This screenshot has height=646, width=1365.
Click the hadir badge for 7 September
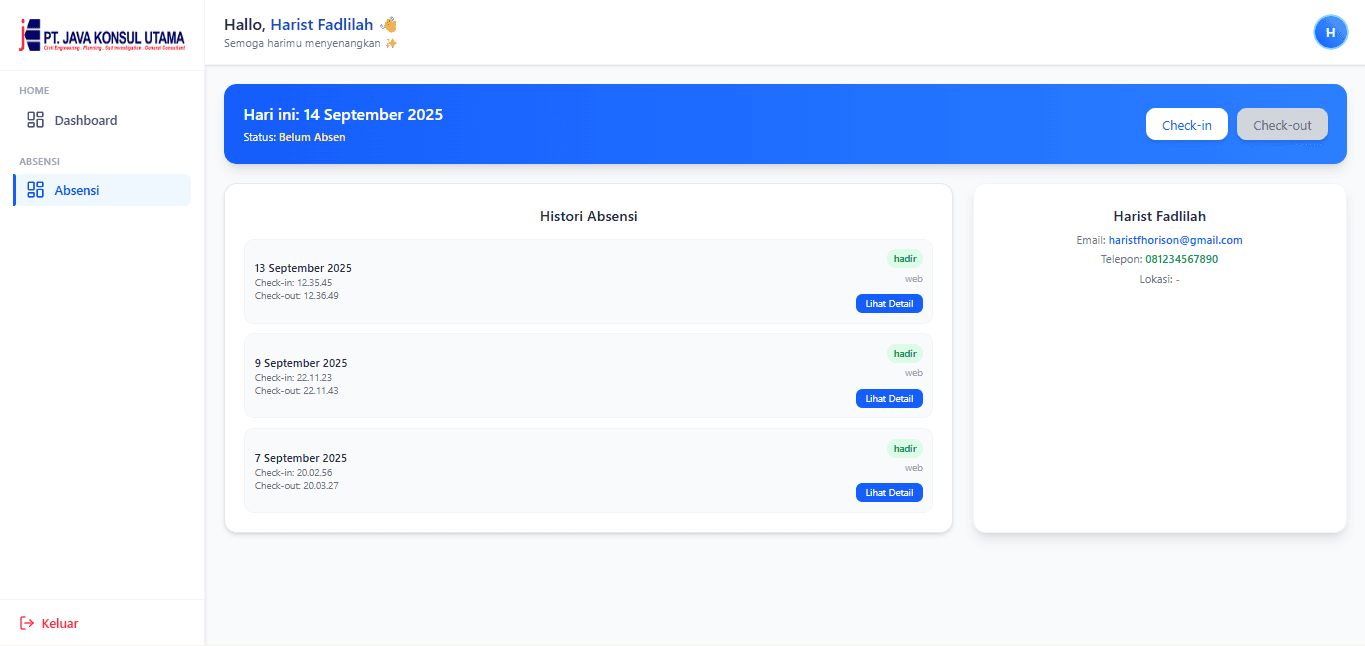904,448
